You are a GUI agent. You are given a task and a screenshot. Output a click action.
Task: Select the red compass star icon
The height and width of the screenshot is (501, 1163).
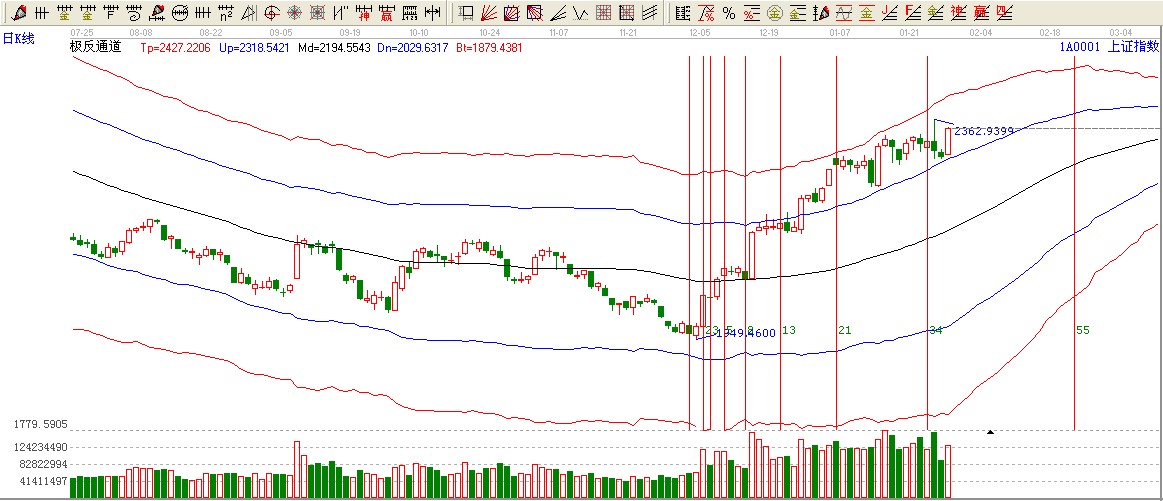point(295,13)
